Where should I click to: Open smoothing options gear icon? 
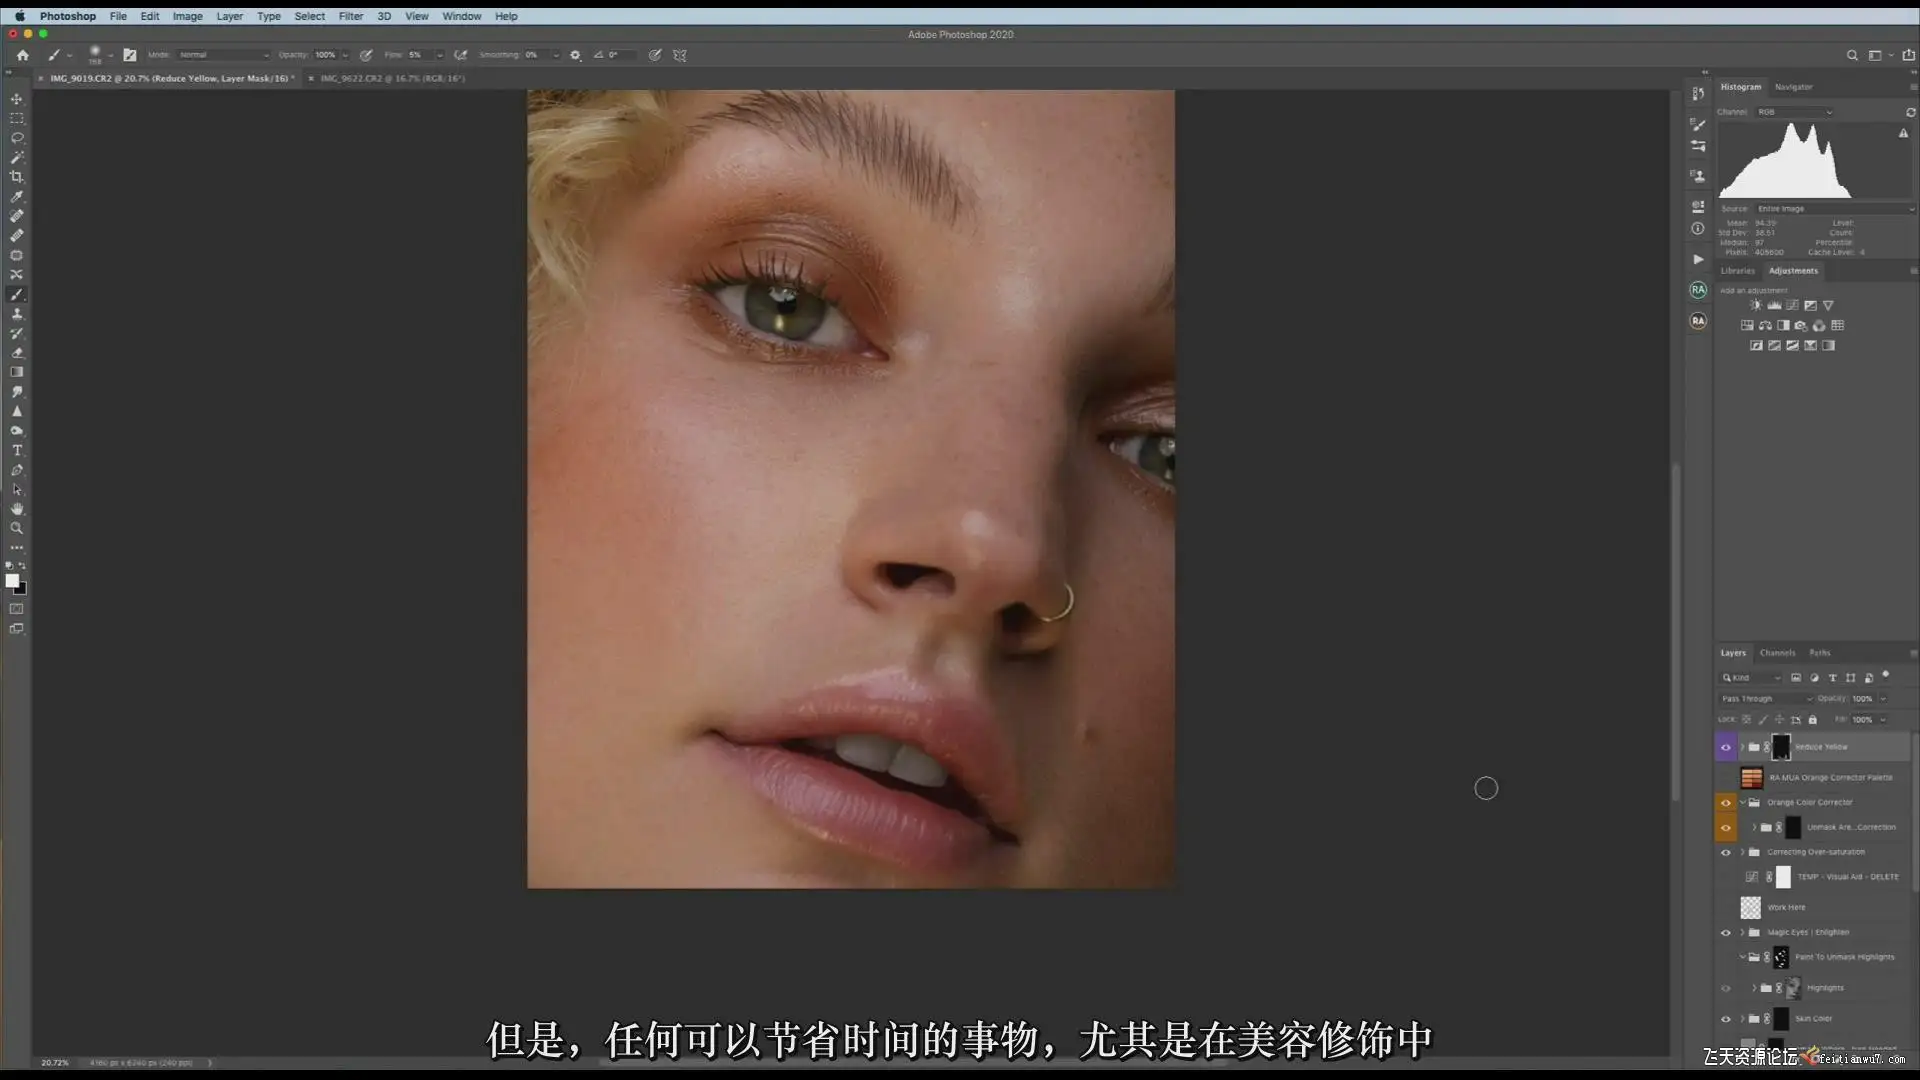575,55
